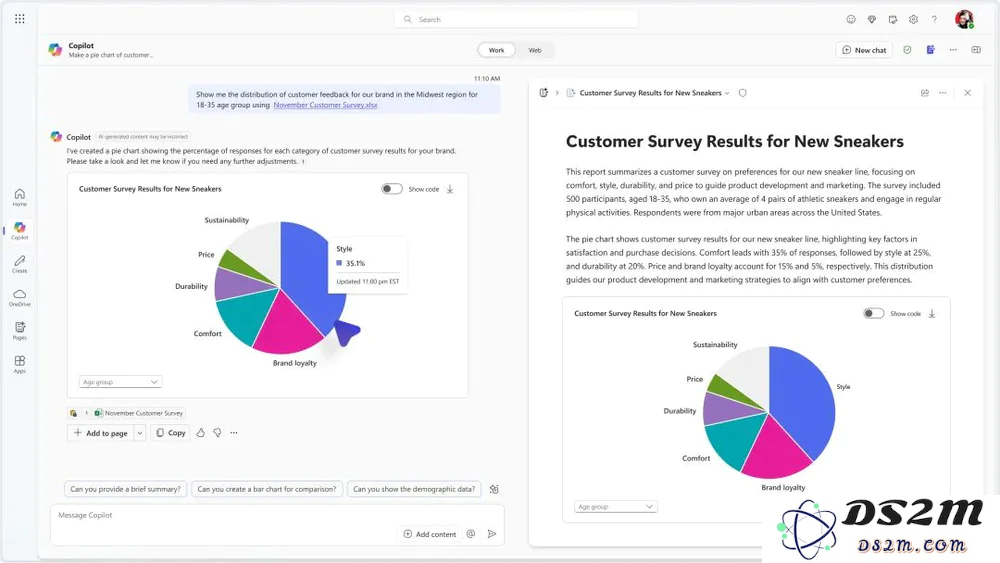Click the send message arrow
1000x563 pixels.
click(x=492, y=534)
